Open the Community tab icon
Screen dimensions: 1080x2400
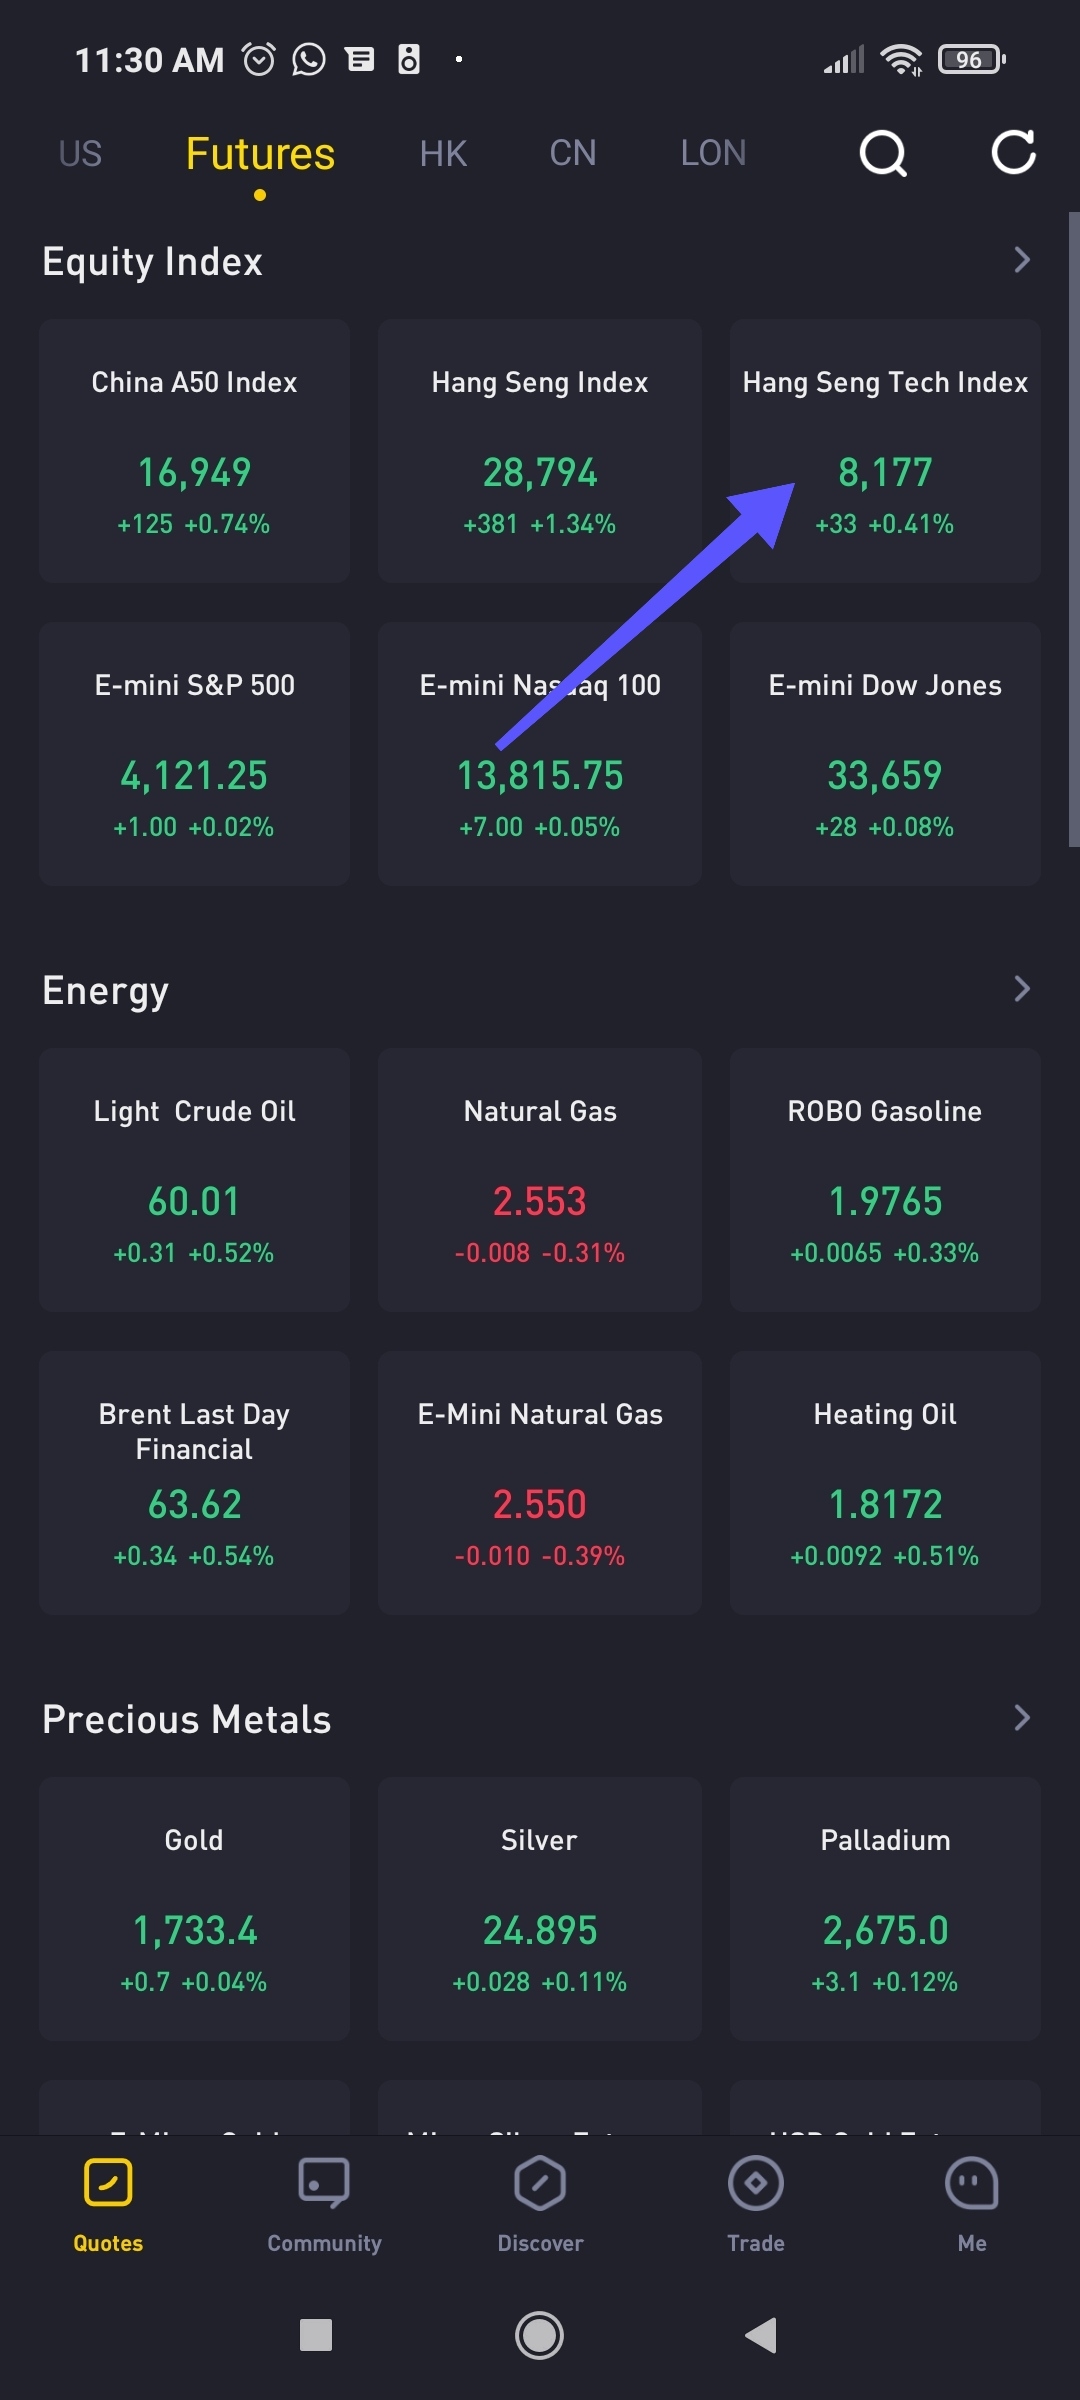[x=324, y=2185]
